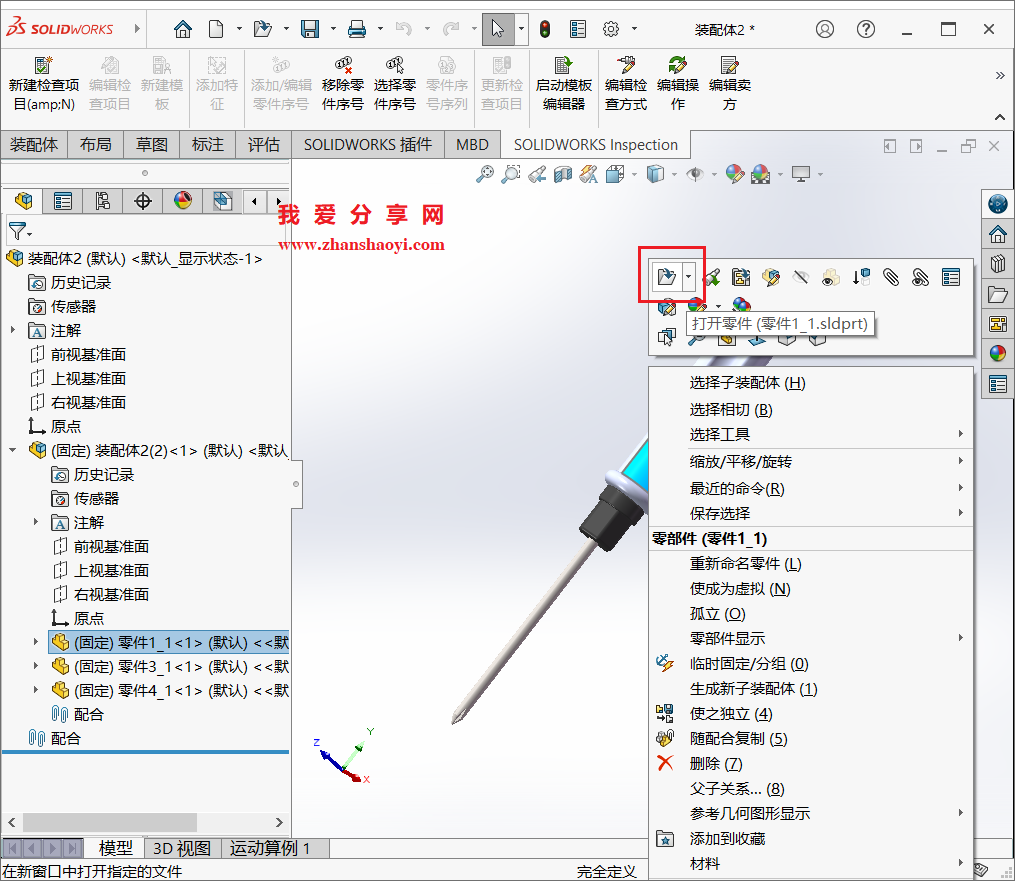
Task: Open the part with the Open Part icon
Action: point(666,277)
